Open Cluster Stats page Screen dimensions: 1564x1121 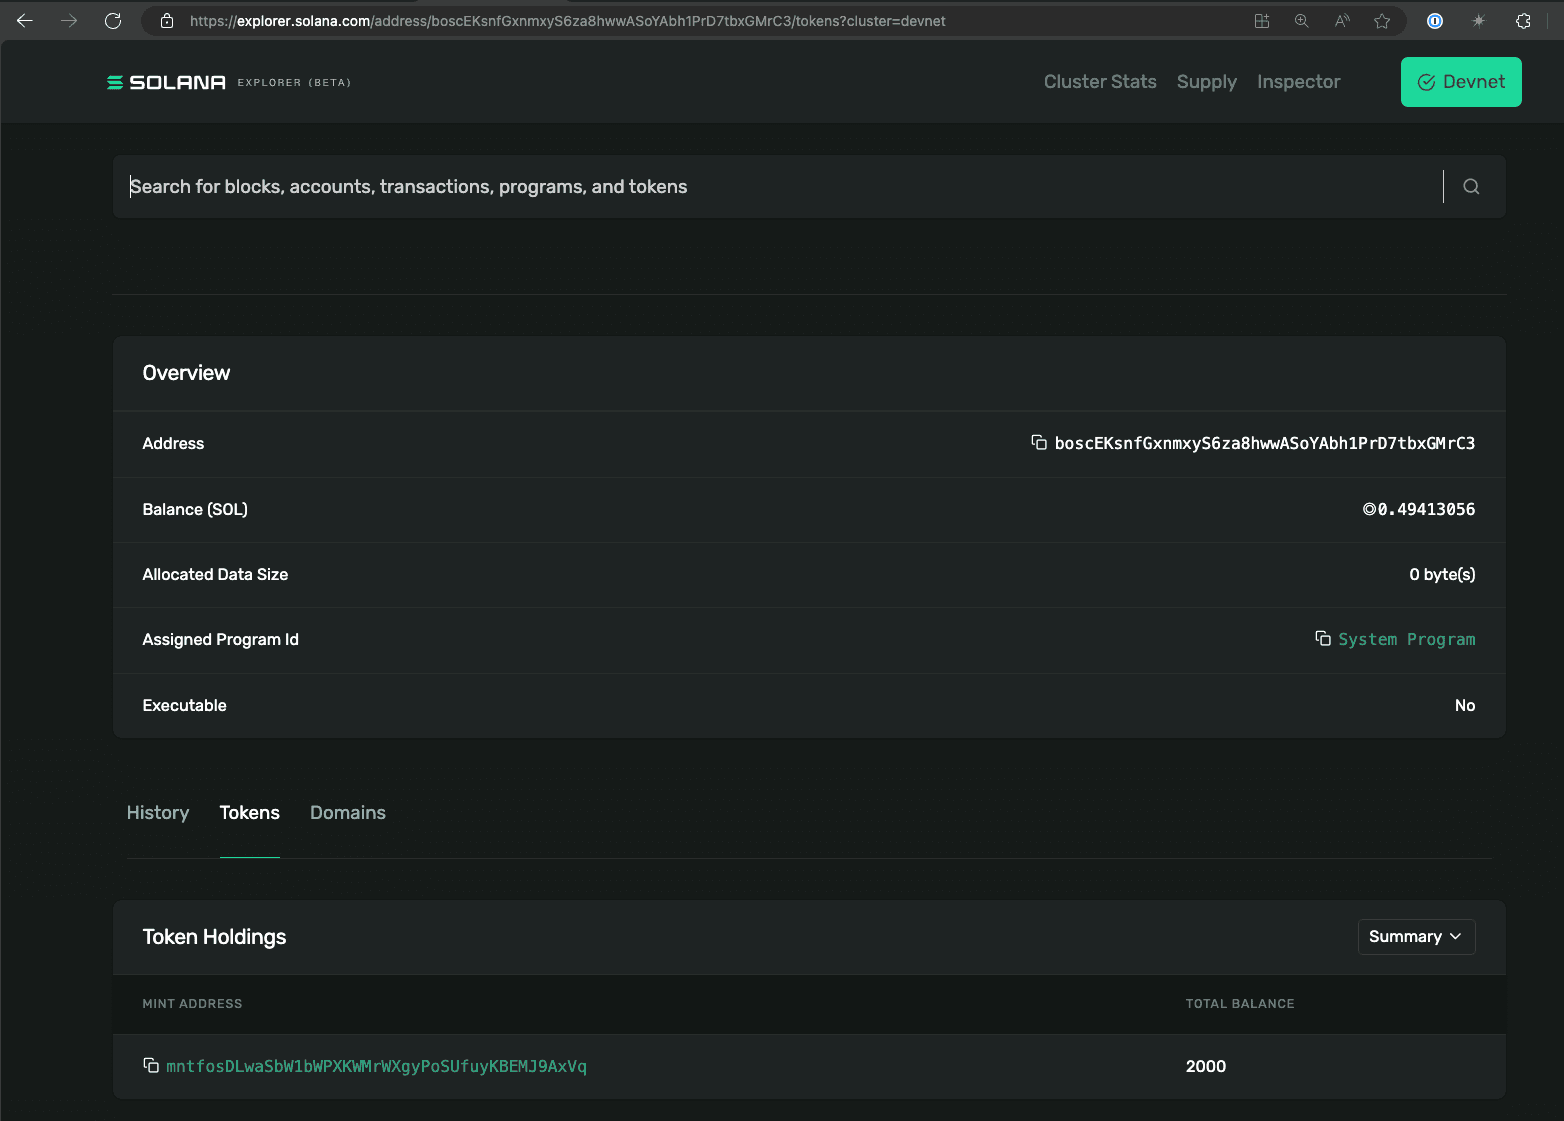coord(1099,82)
